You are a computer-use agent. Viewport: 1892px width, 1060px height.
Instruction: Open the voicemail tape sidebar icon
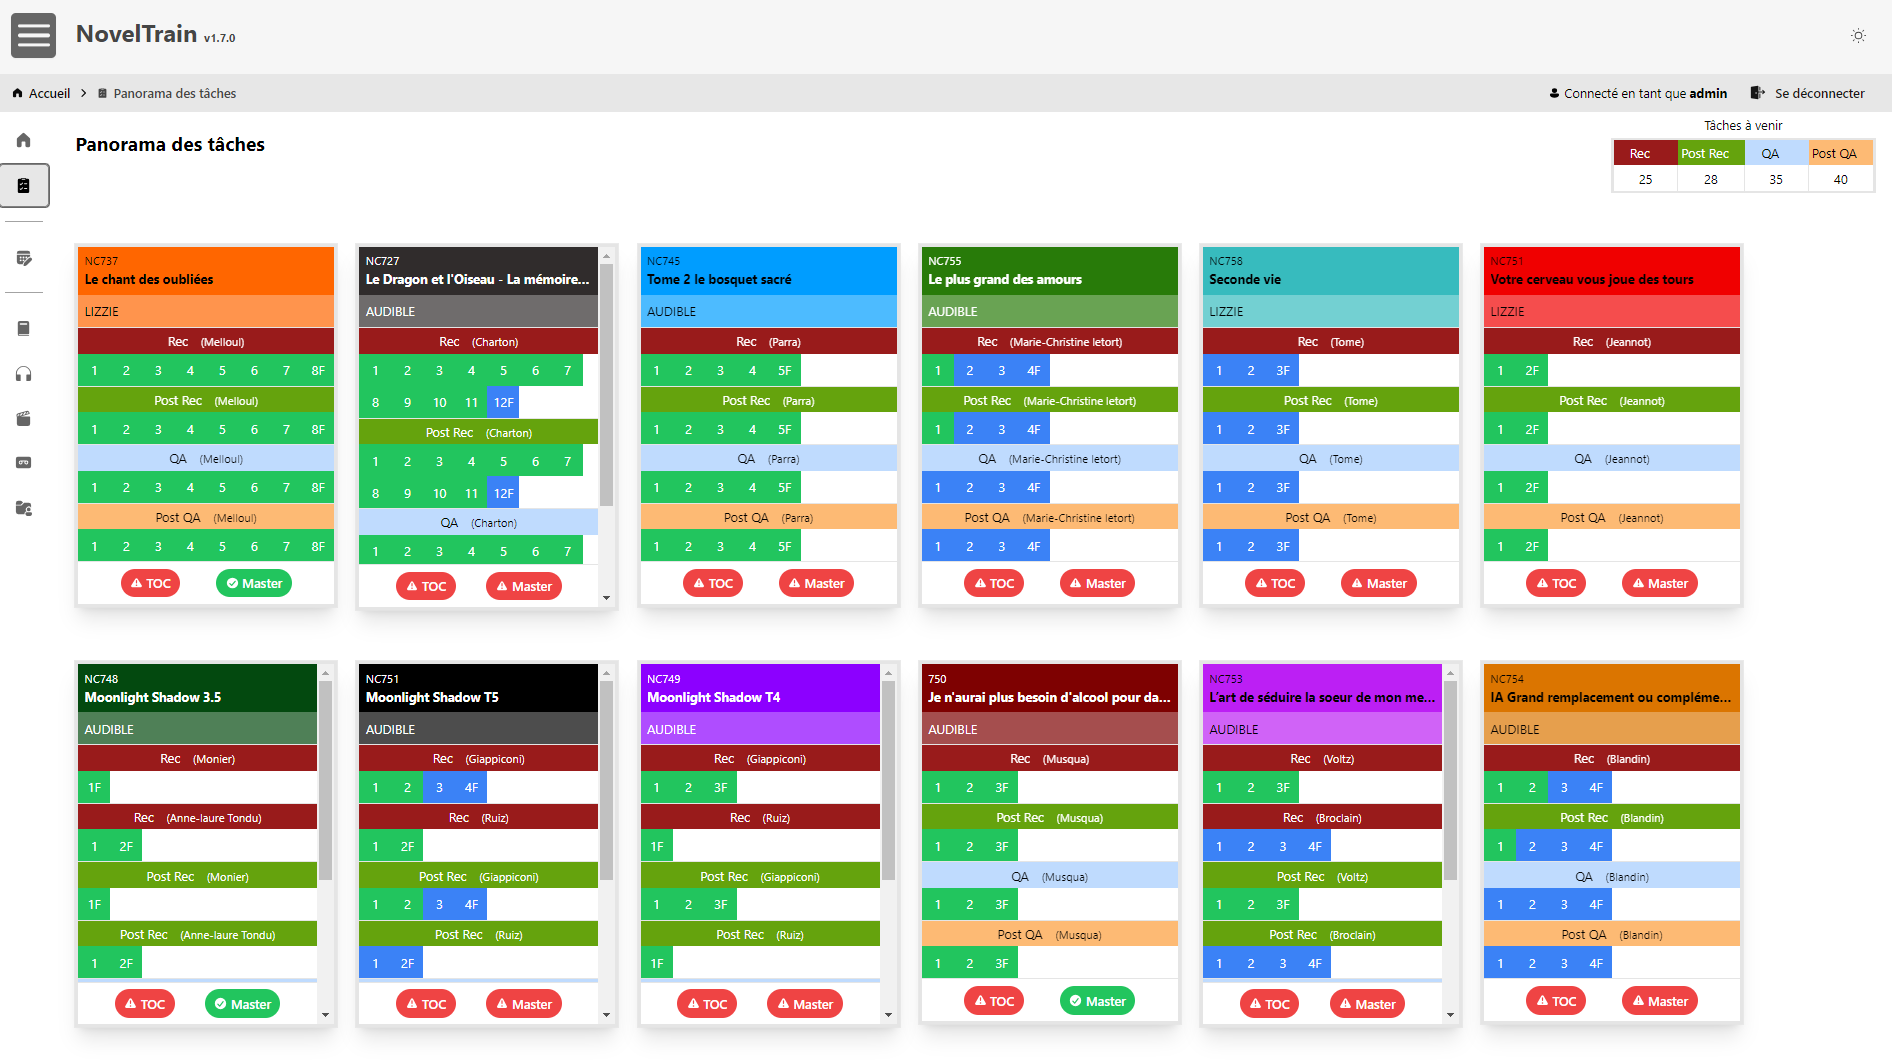tap(24, 463)
